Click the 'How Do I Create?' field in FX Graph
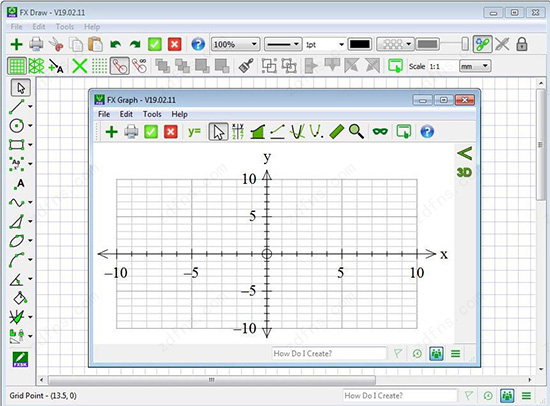The image size is (550, 406). click(329, 353)
